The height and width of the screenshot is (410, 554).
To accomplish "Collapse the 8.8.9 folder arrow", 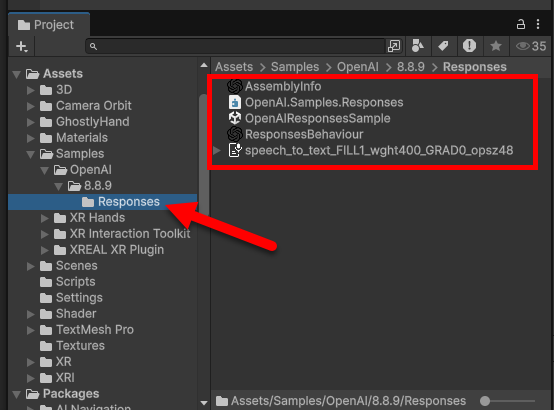I will click(59, 186).
